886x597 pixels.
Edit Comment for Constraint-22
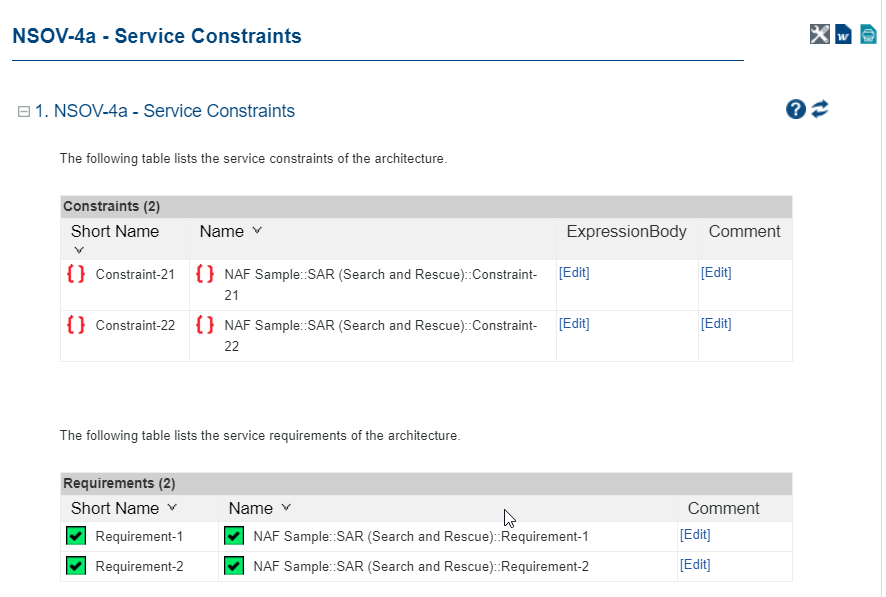716,324
